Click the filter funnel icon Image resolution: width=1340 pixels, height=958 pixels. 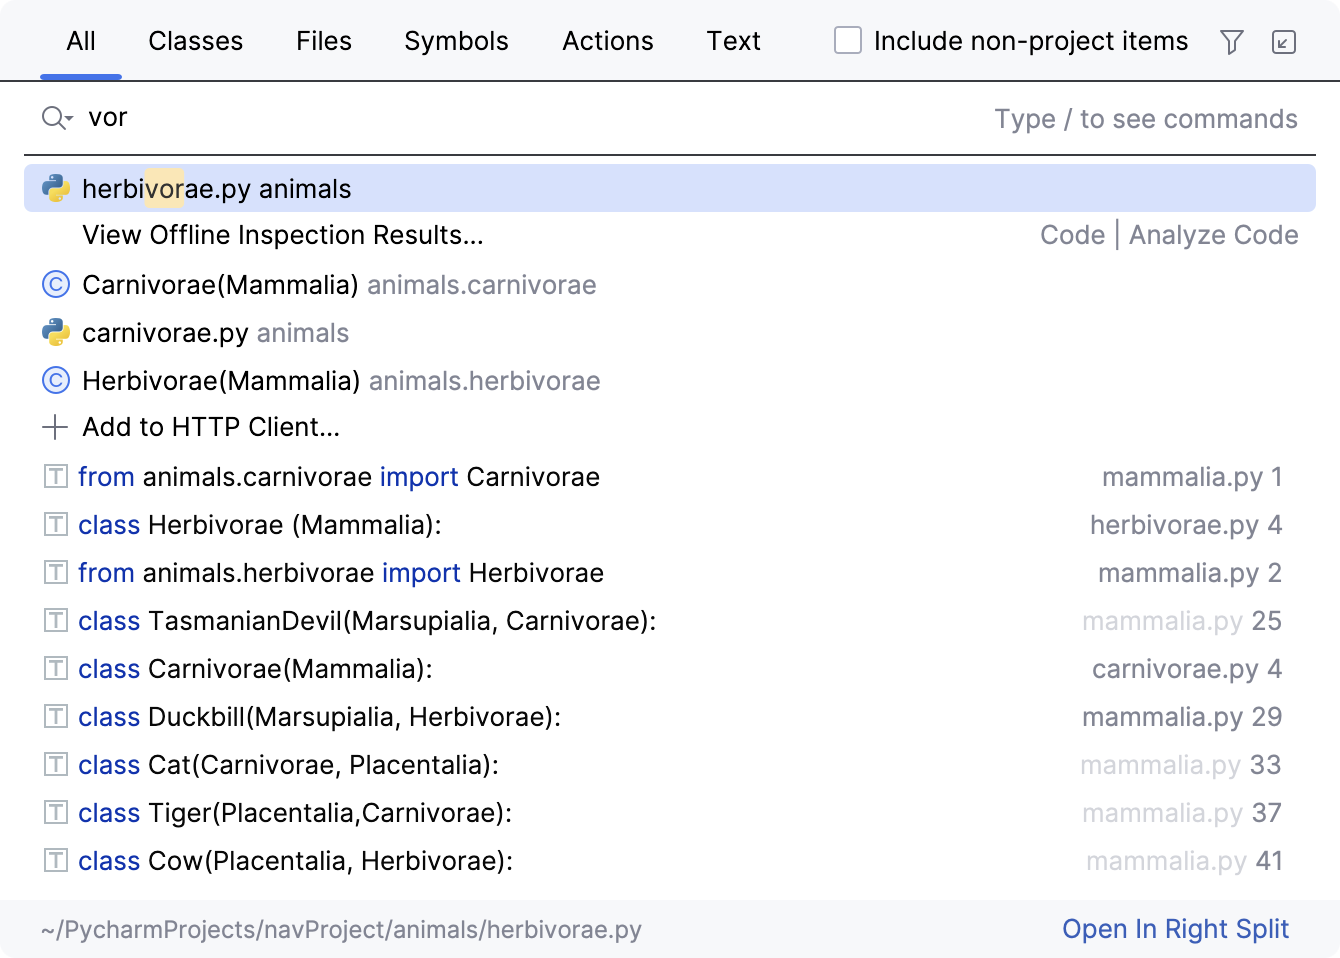coord(1232,42)
